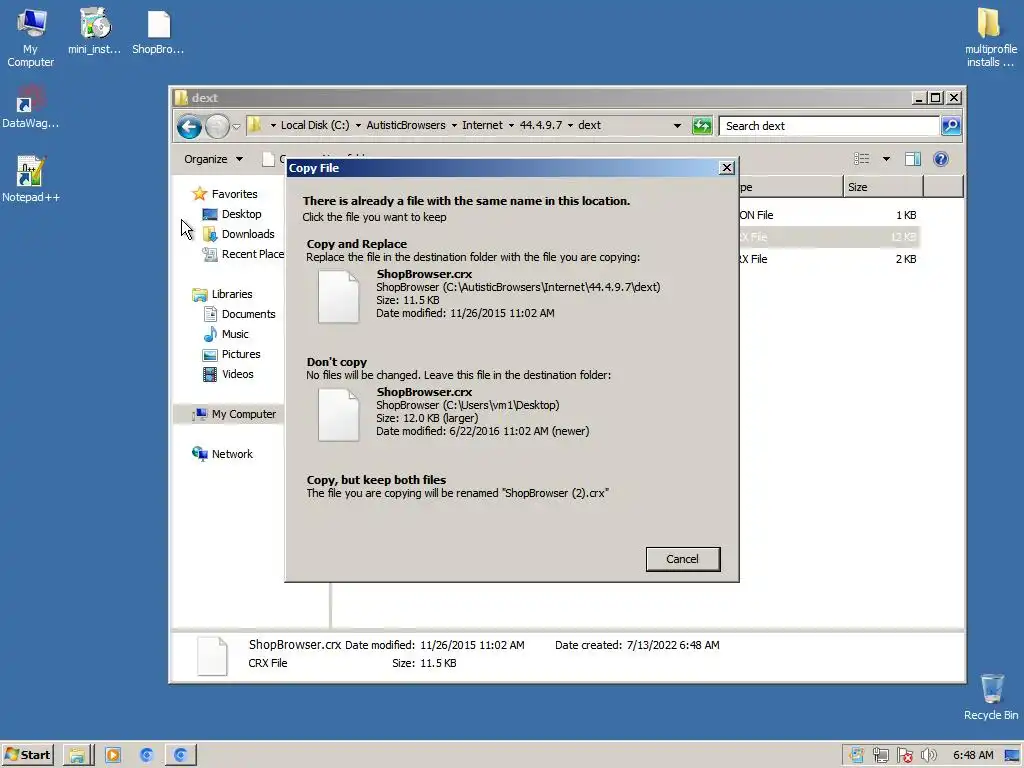Open recent pages dropdown beside forward arrow
1024x768 pixels.
coord(236,126)
